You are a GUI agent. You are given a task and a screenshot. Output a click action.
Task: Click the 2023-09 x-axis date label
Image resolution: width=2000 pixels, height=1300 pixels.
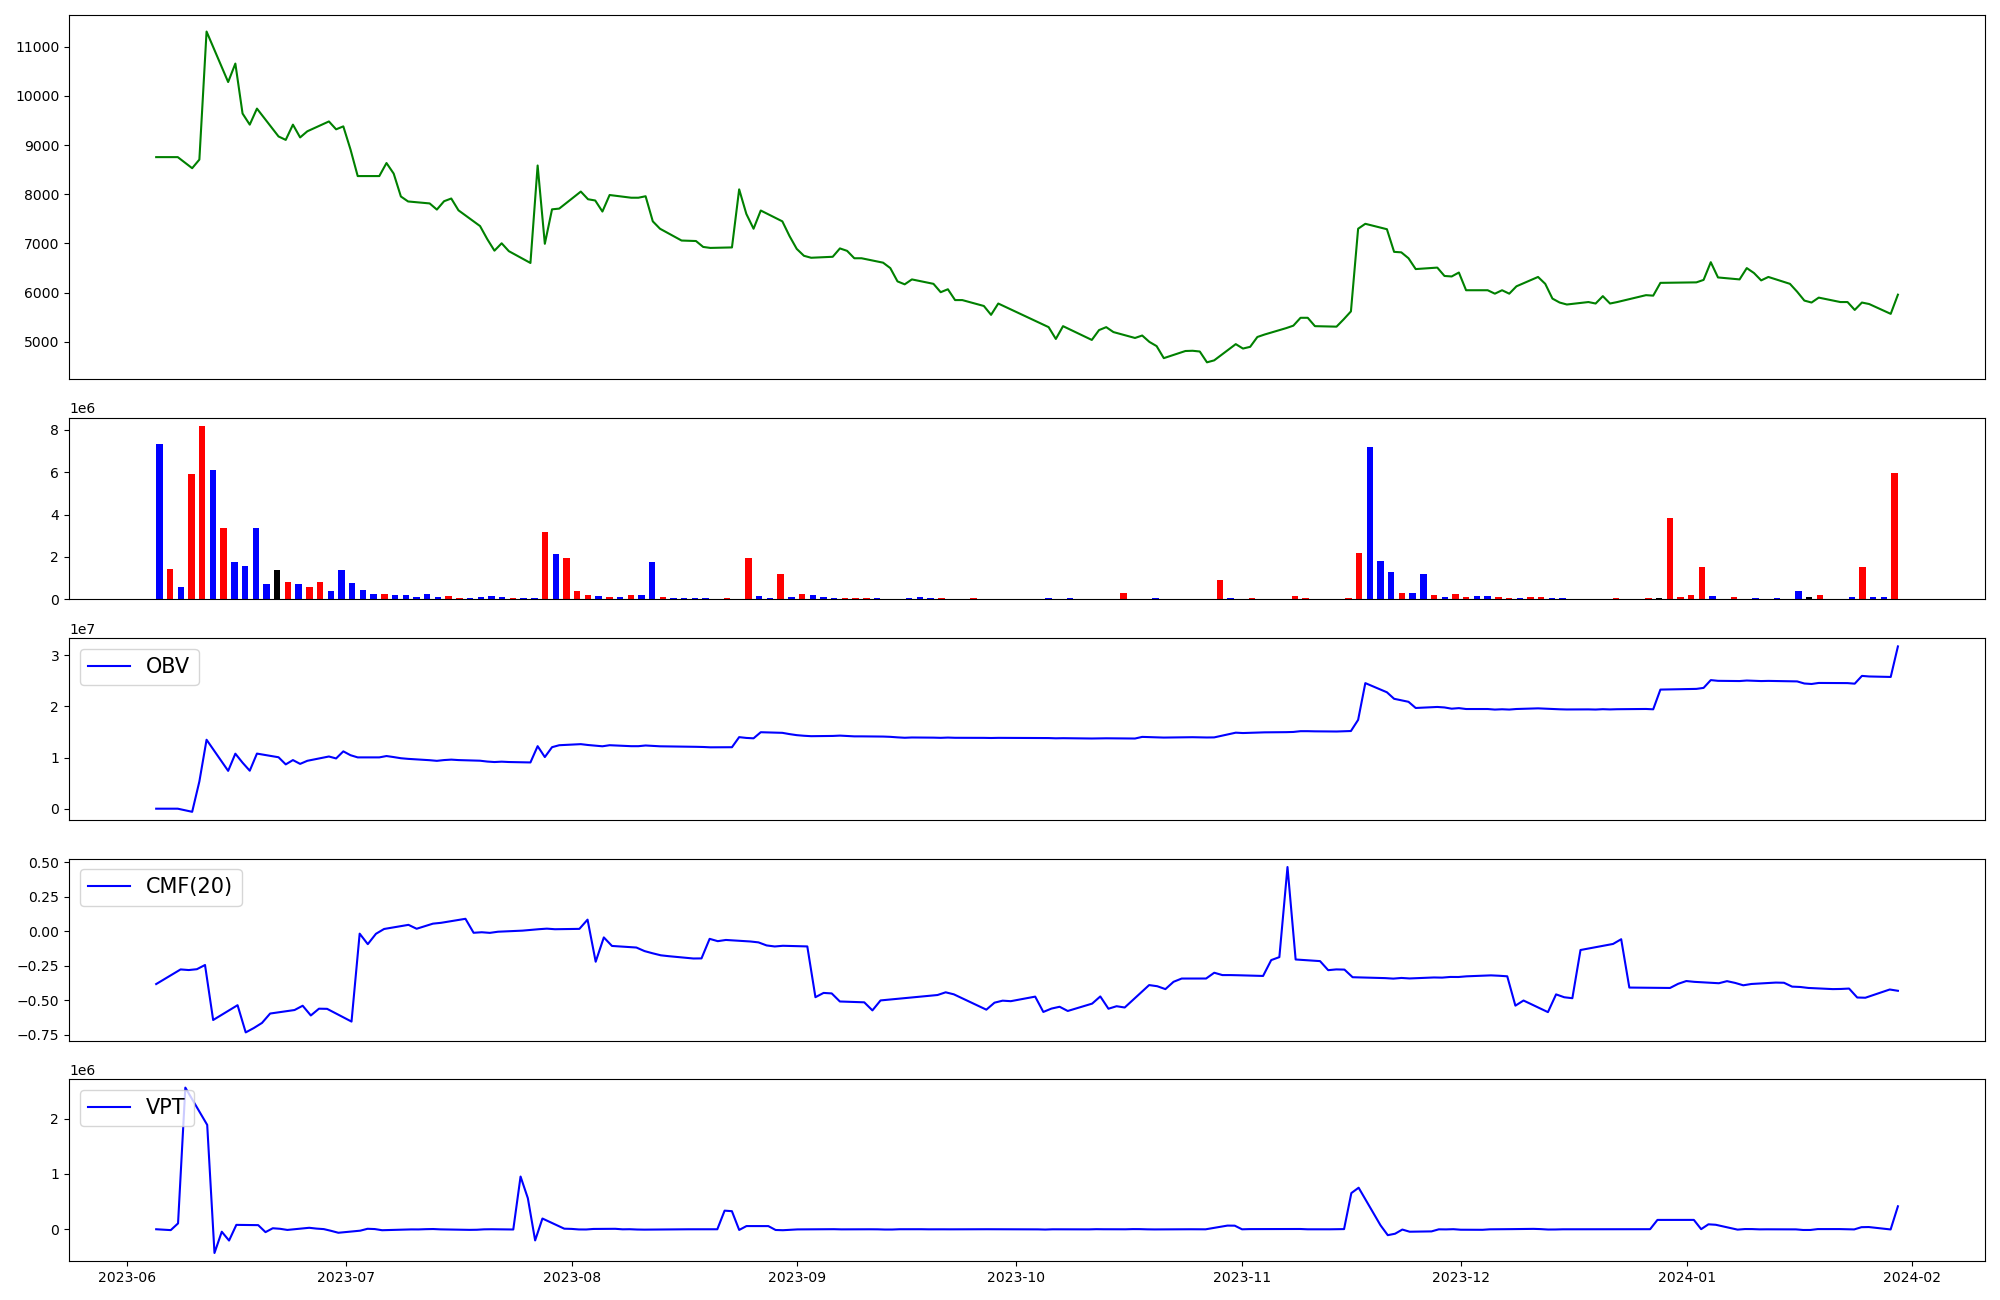click(797, 1277)
